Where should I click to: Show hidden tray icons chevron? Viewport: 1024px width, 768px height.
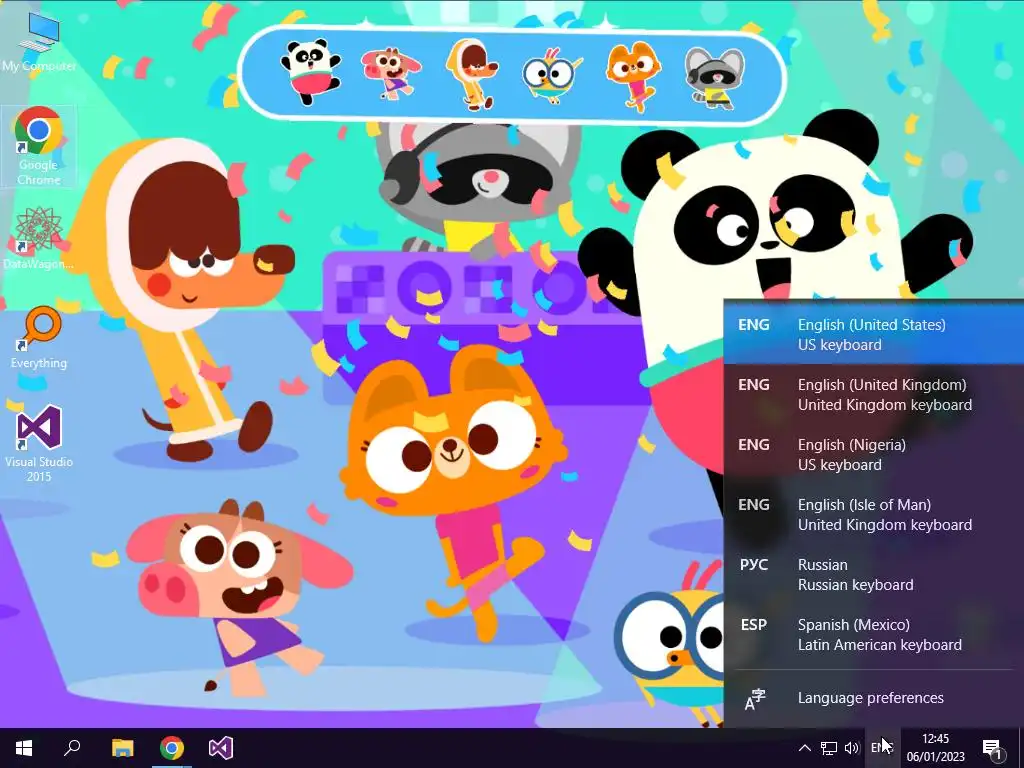click(805, 748)
